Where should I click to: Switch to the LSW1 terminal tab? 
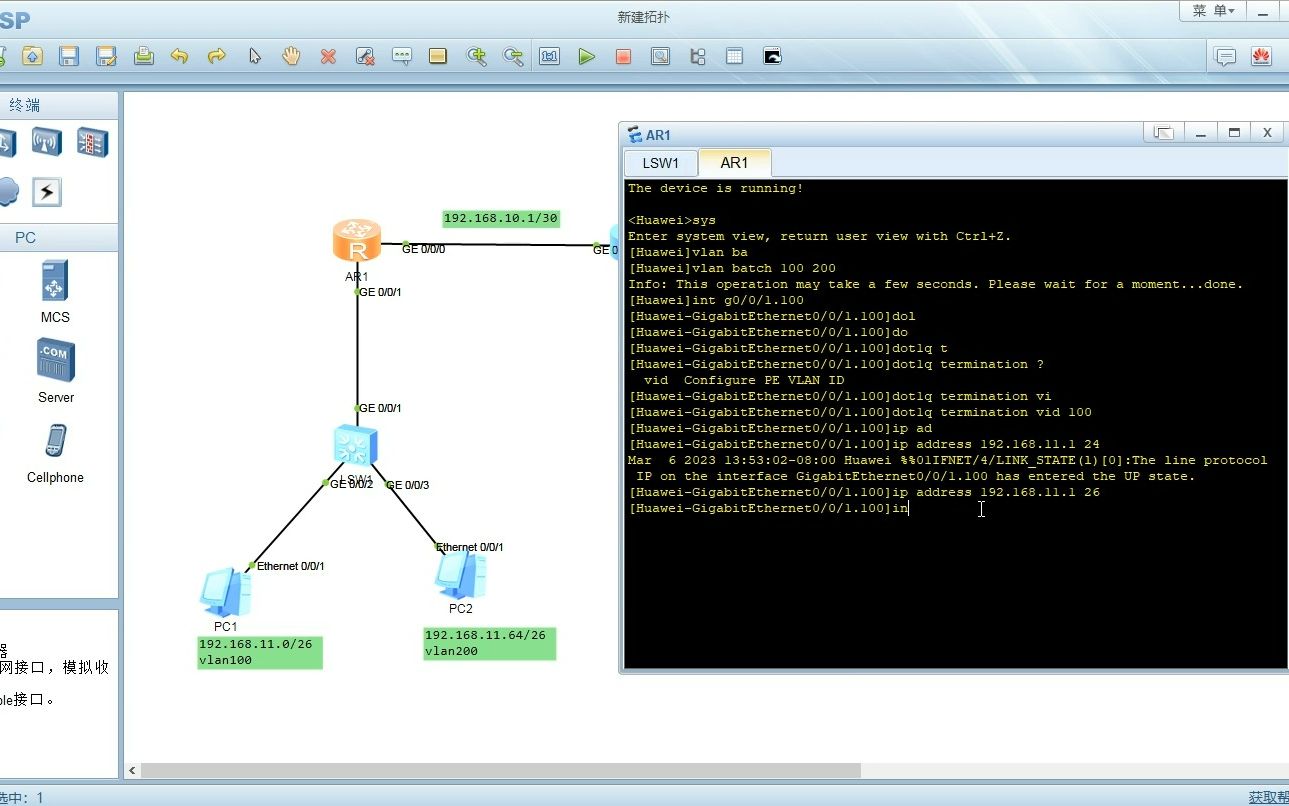click(660, 163)
